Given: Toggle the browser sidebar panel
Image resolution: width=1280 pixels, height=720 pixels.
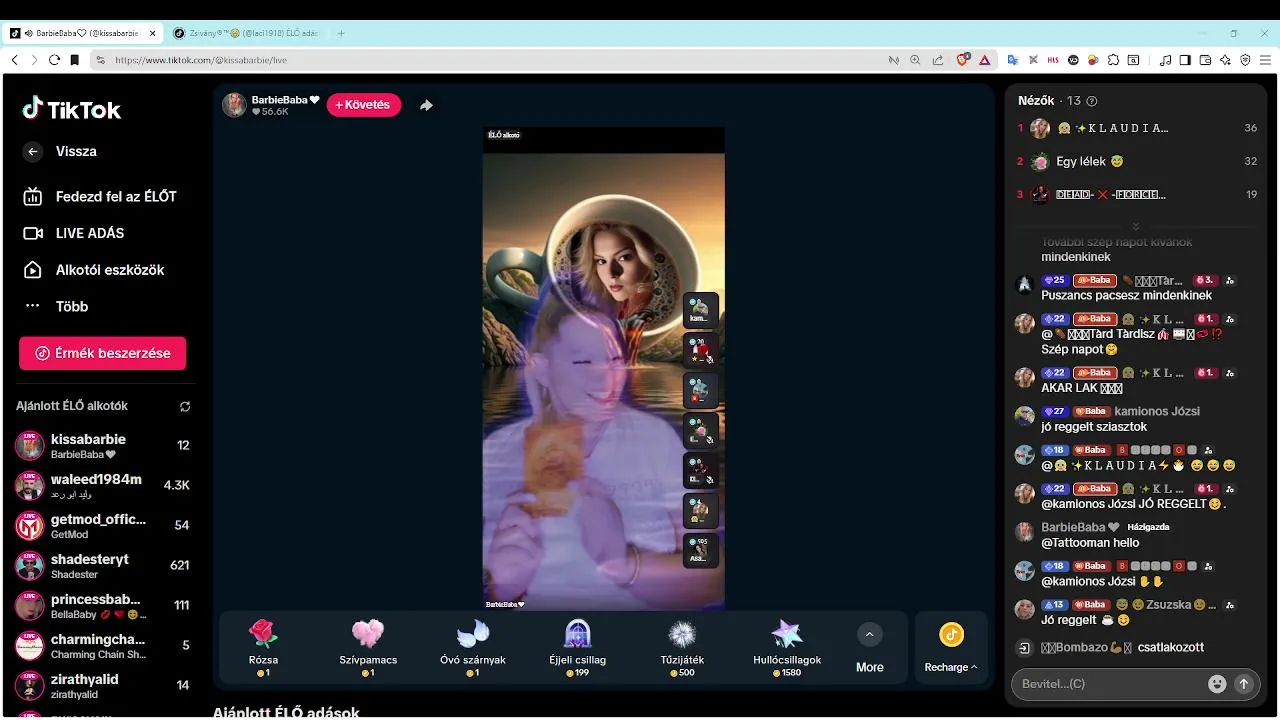Looking at the screenshot, I should (1185, 60).
